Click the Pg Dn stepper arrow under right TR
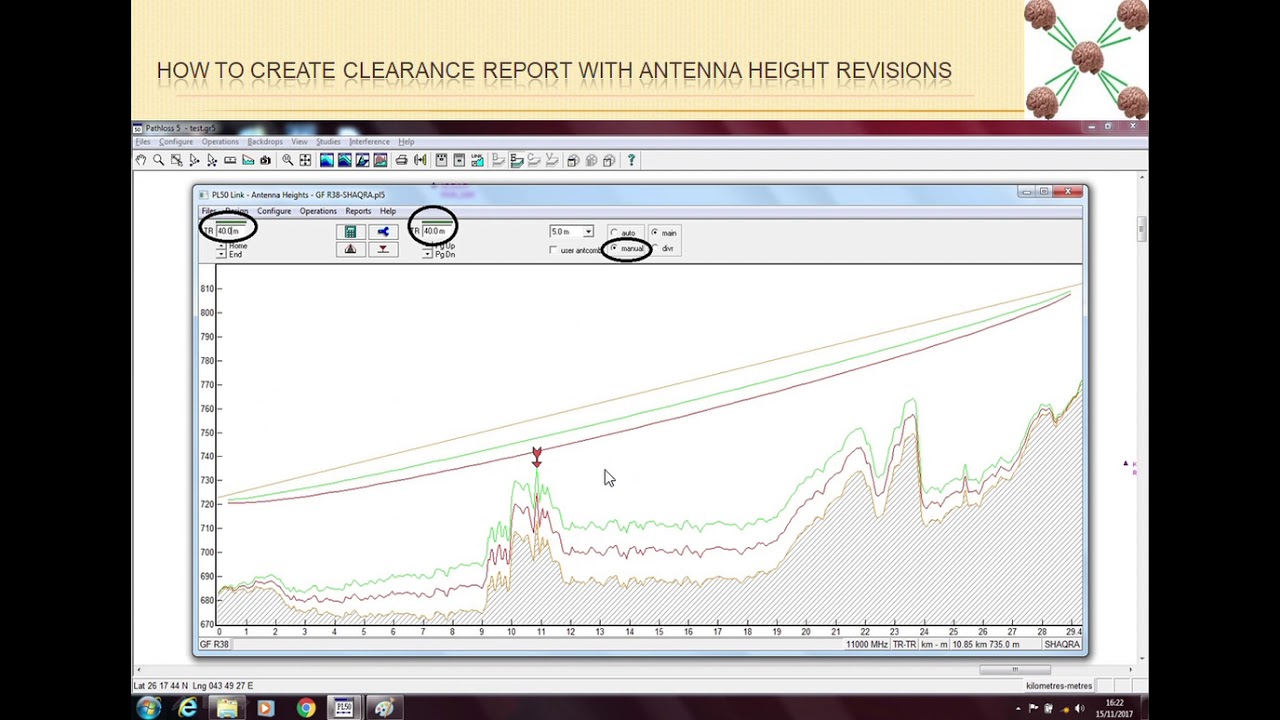The image size is (1280, 720). [427, 254]
